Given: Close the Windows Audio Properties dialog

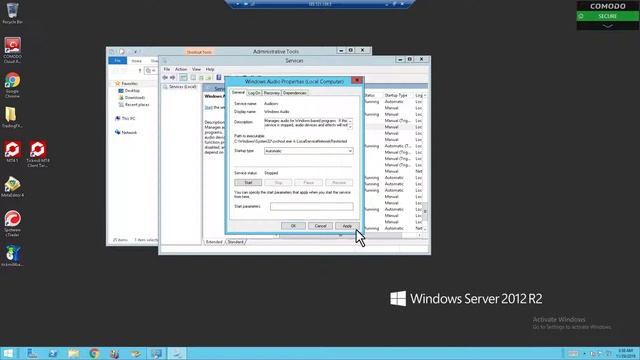Looking at the screenshot, I should point(357,80).
